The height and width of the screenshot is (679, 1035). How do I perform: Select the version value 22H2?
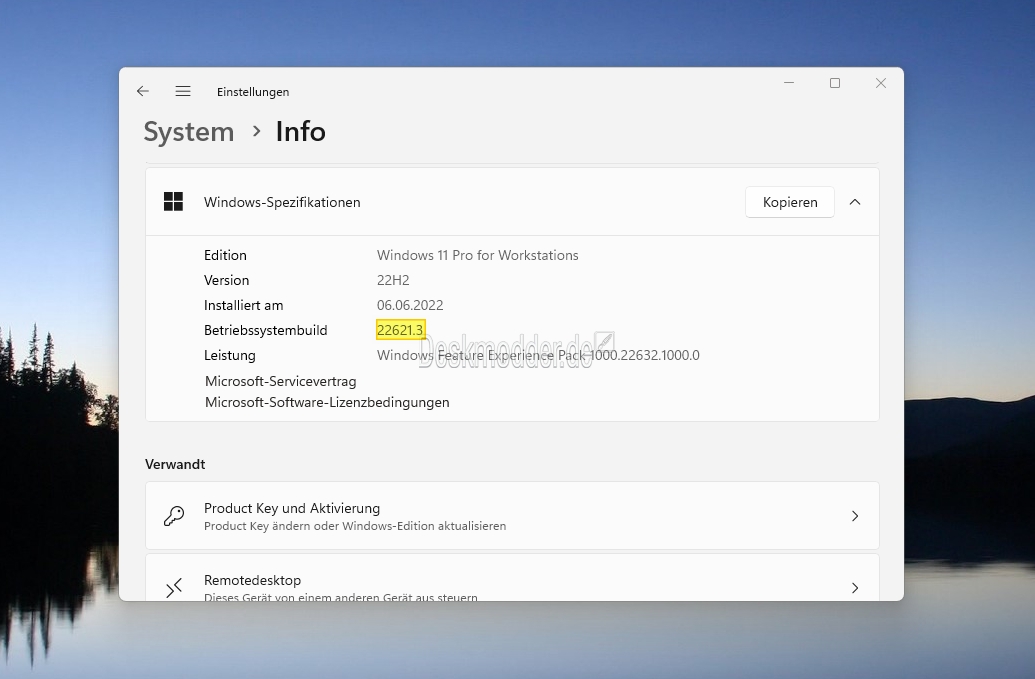coord(393,280)
